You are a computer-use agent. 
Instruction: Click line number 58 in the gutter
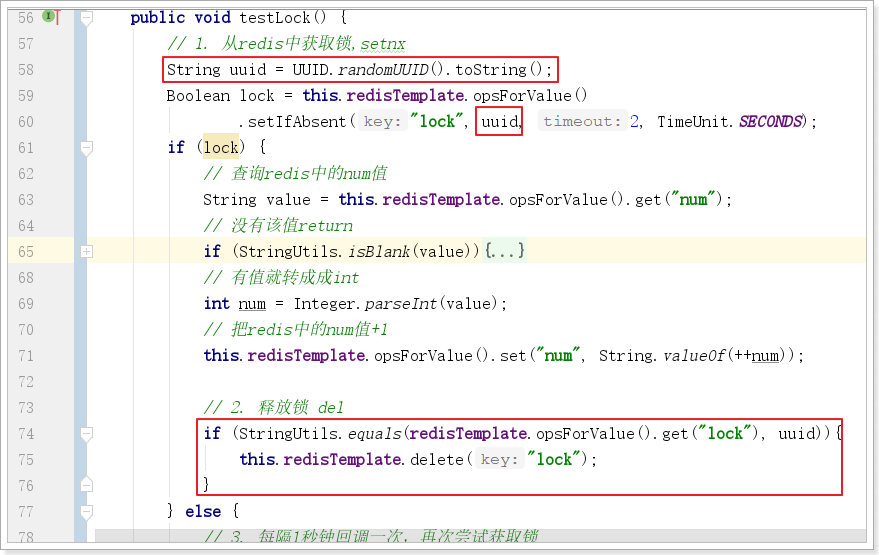pos(25,70)
